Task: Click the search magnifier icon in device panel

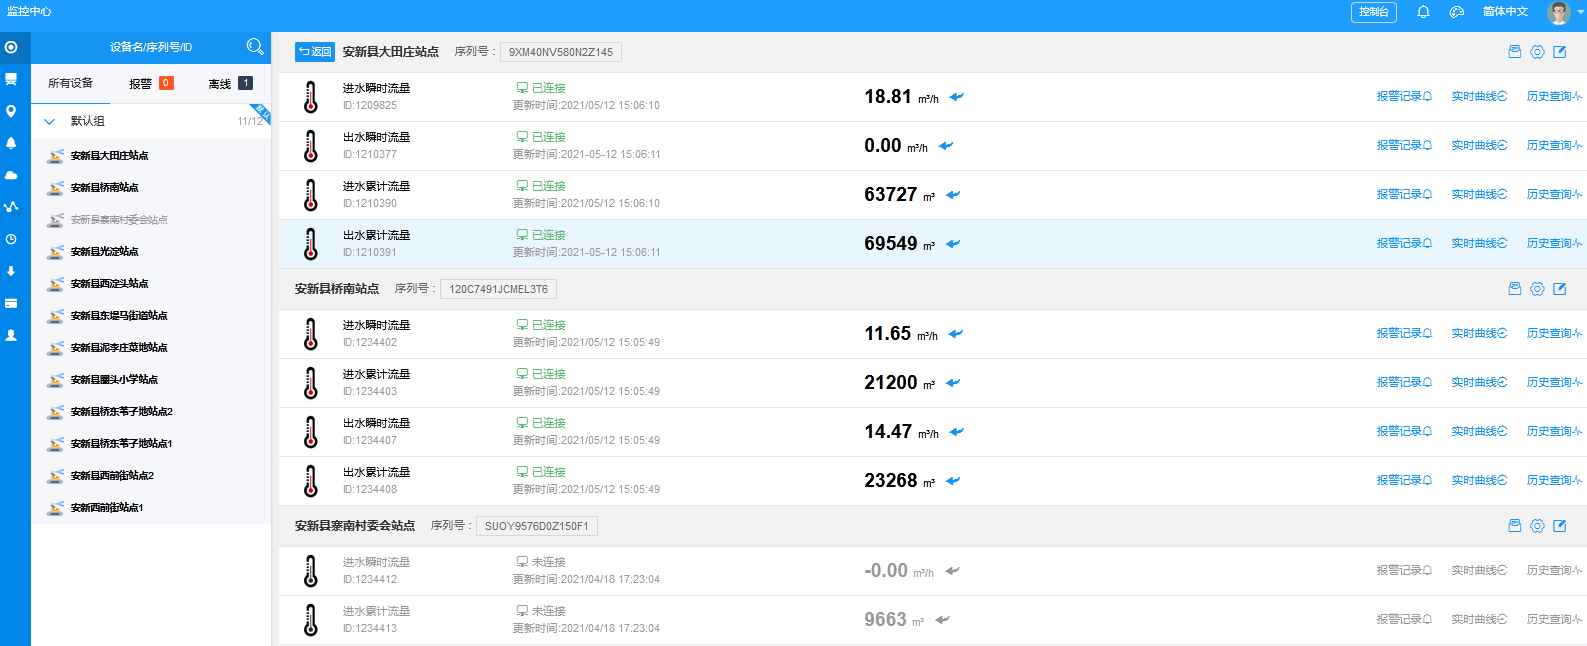Action: coord(255,47)
